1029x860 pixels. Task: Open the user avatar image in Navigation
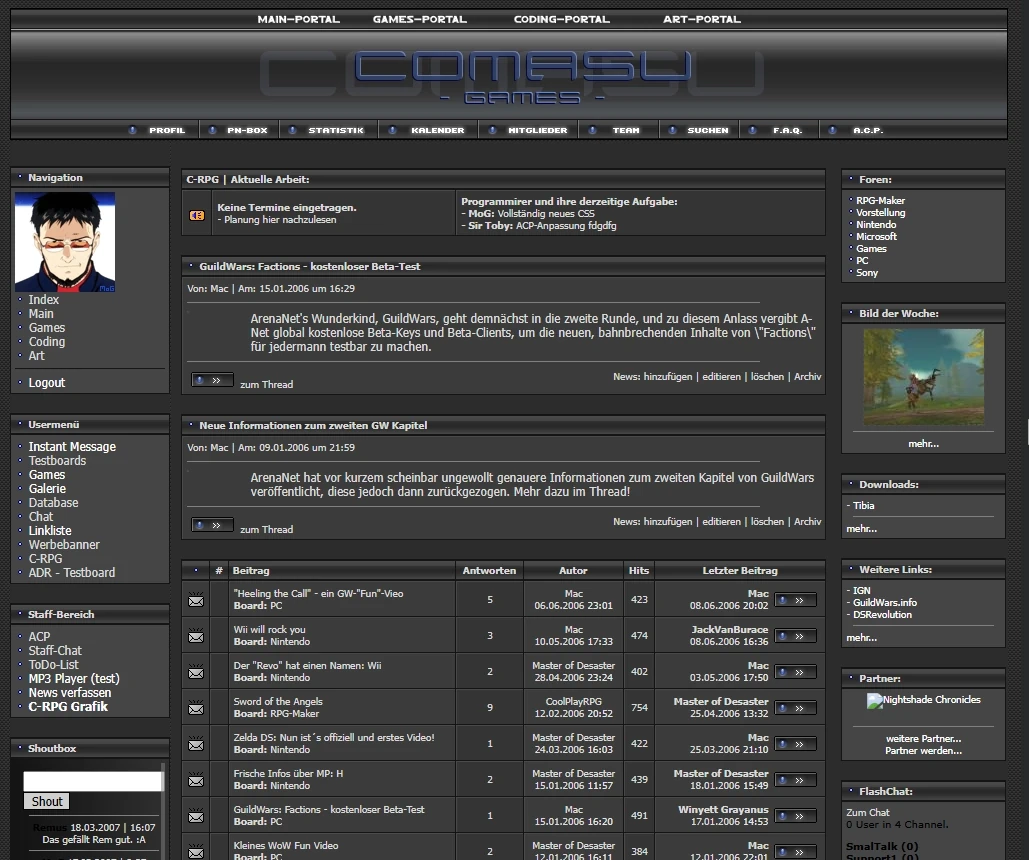(x=65, y=242)
